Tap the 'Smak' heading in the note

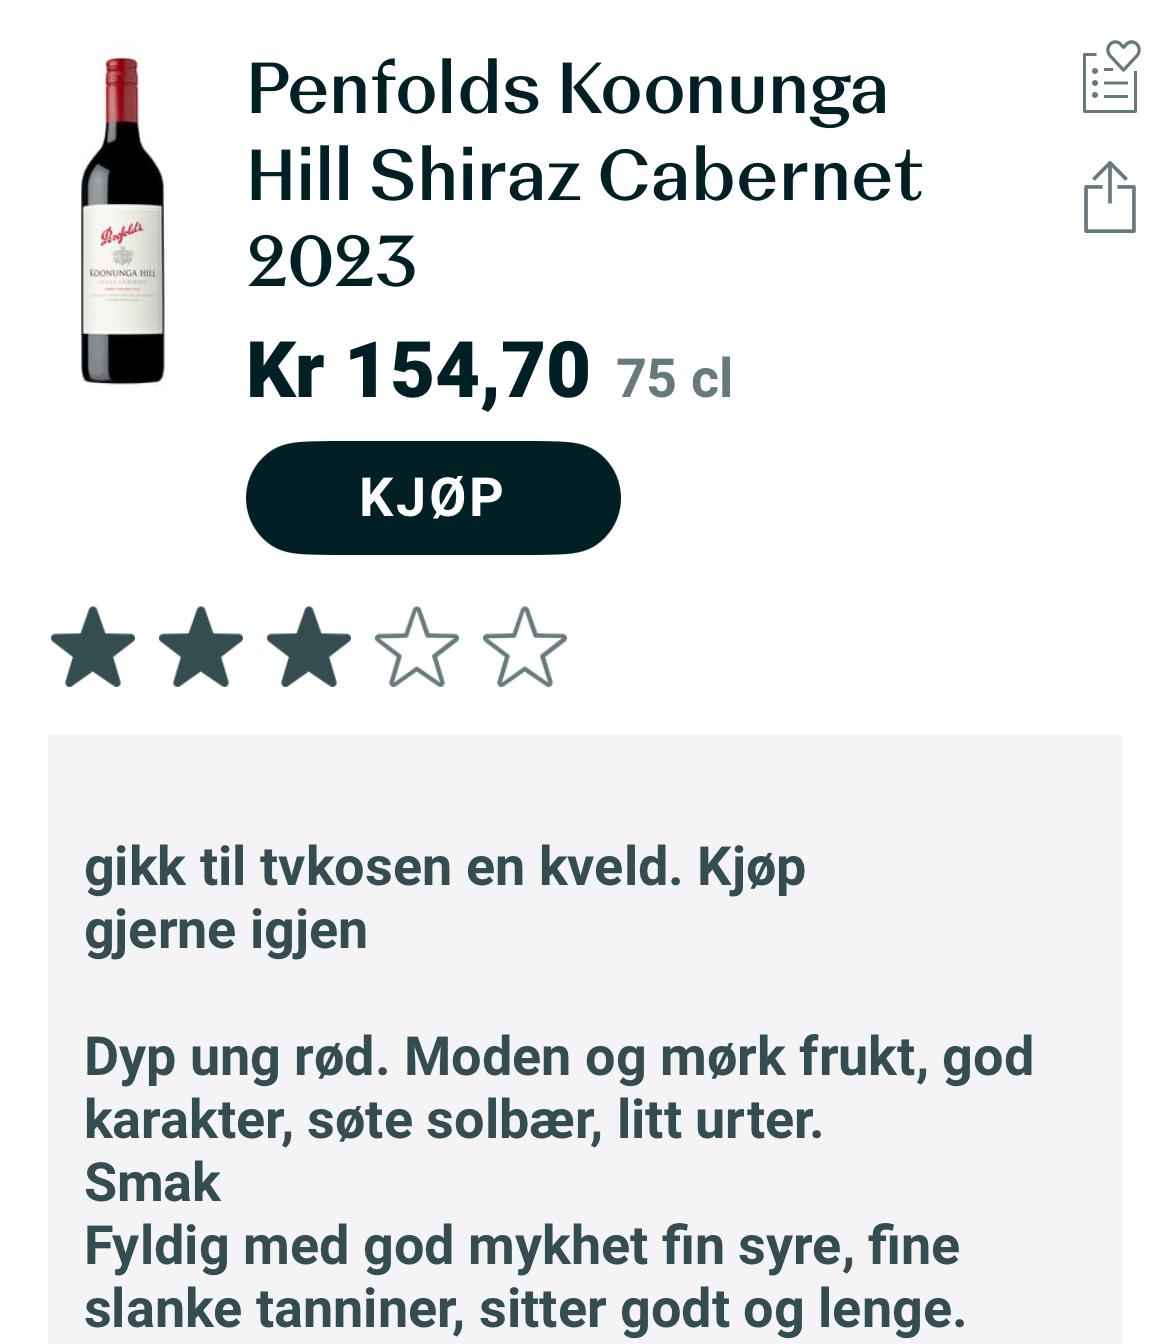tap(152, 1183)
